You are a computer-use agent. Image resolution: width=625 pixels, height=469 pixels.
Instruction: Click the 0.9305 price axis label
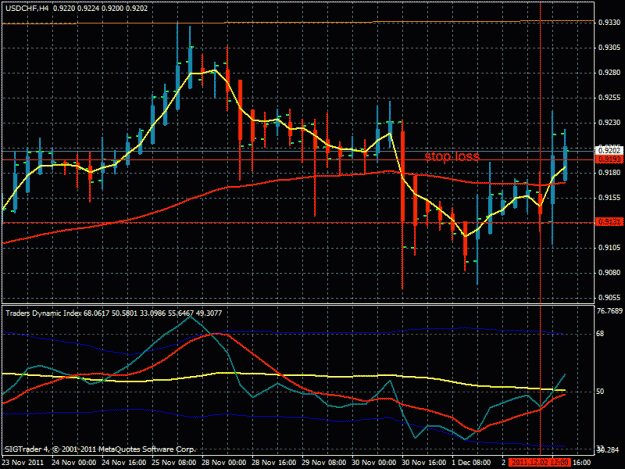tap(609, 48)
